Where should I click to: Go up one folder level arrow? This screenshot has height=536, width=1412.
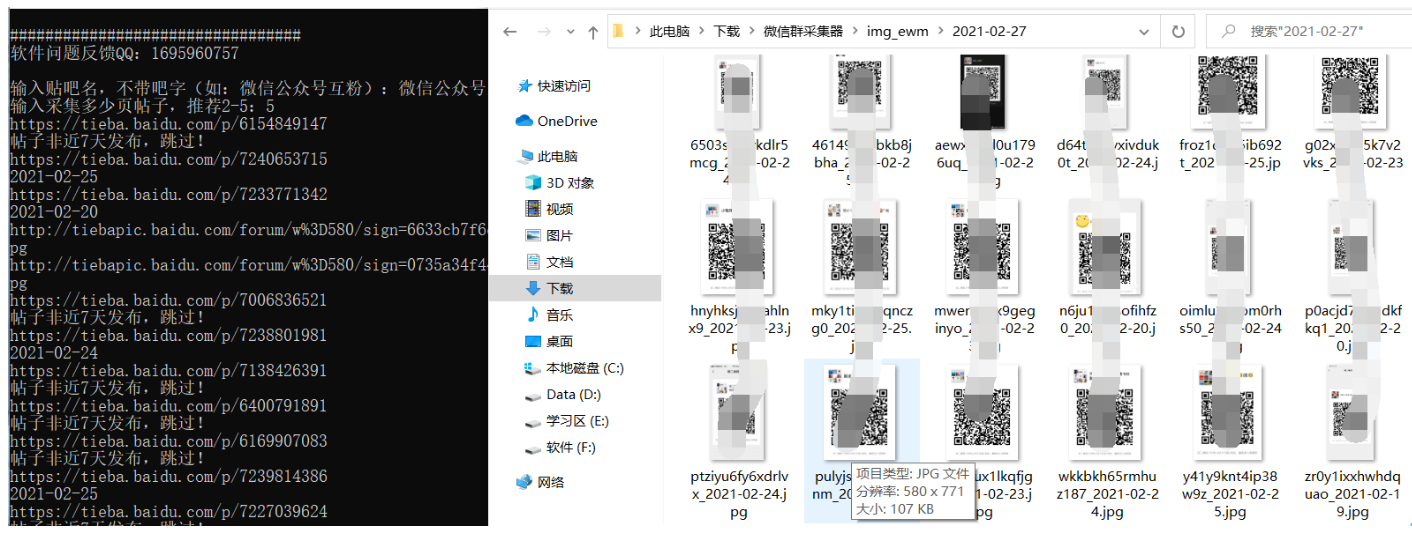[593, 31]
